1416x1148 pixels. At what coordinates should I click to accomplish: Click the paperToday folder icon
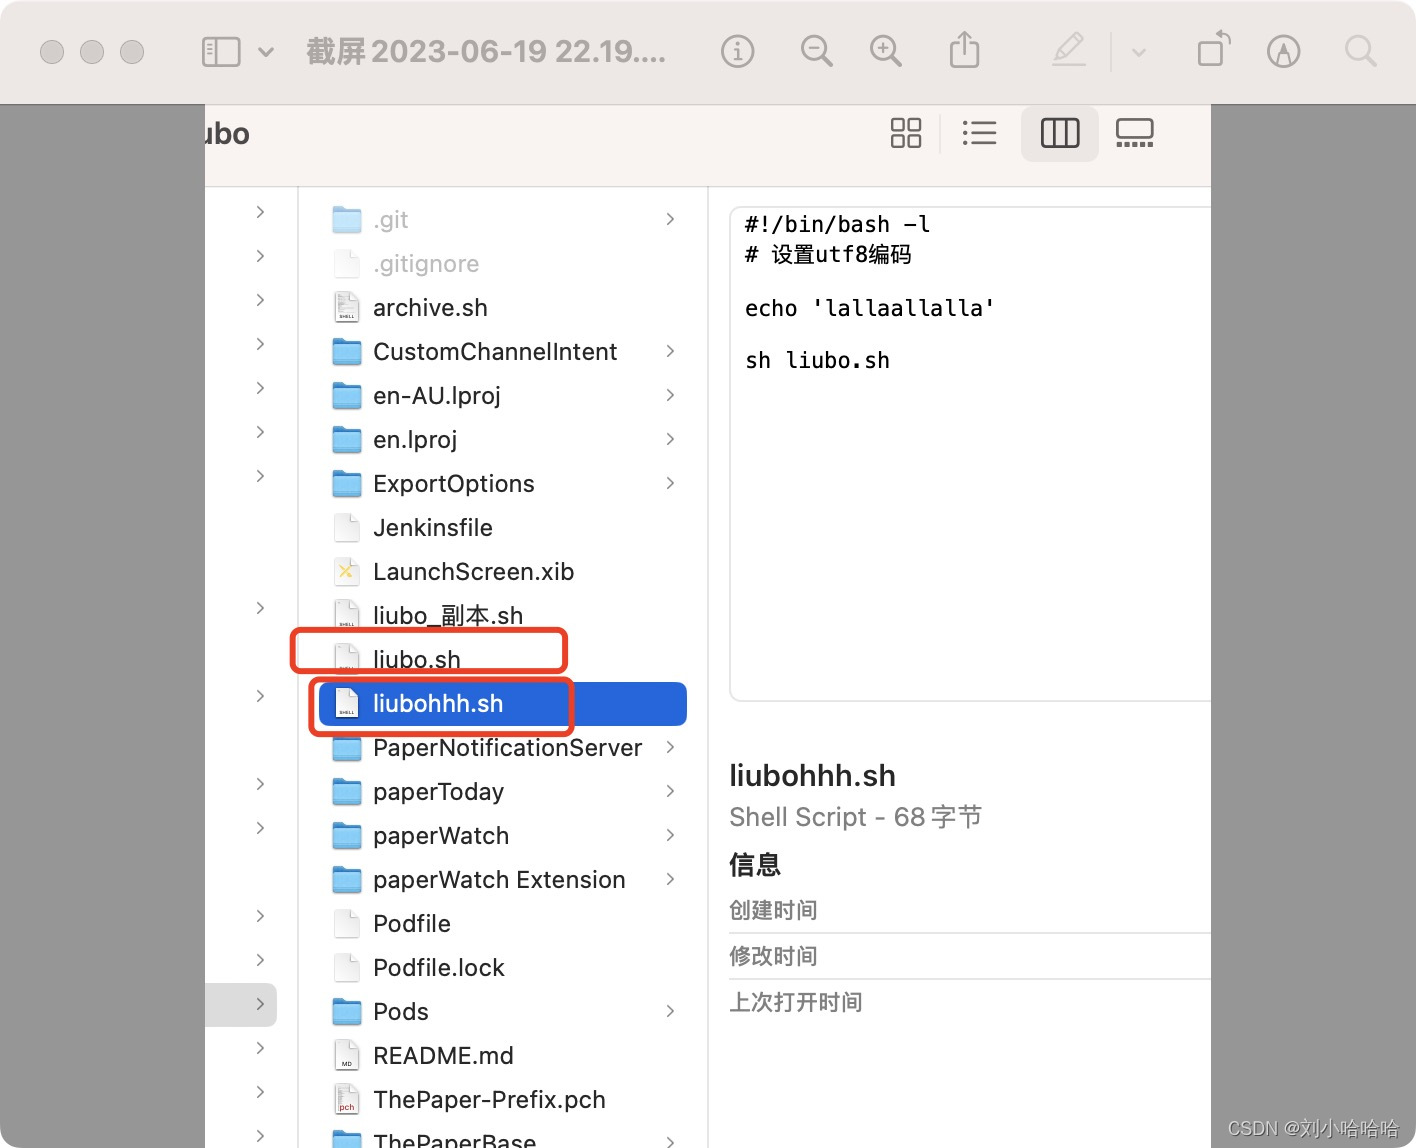pyautogui.click(x=346, y=792)
